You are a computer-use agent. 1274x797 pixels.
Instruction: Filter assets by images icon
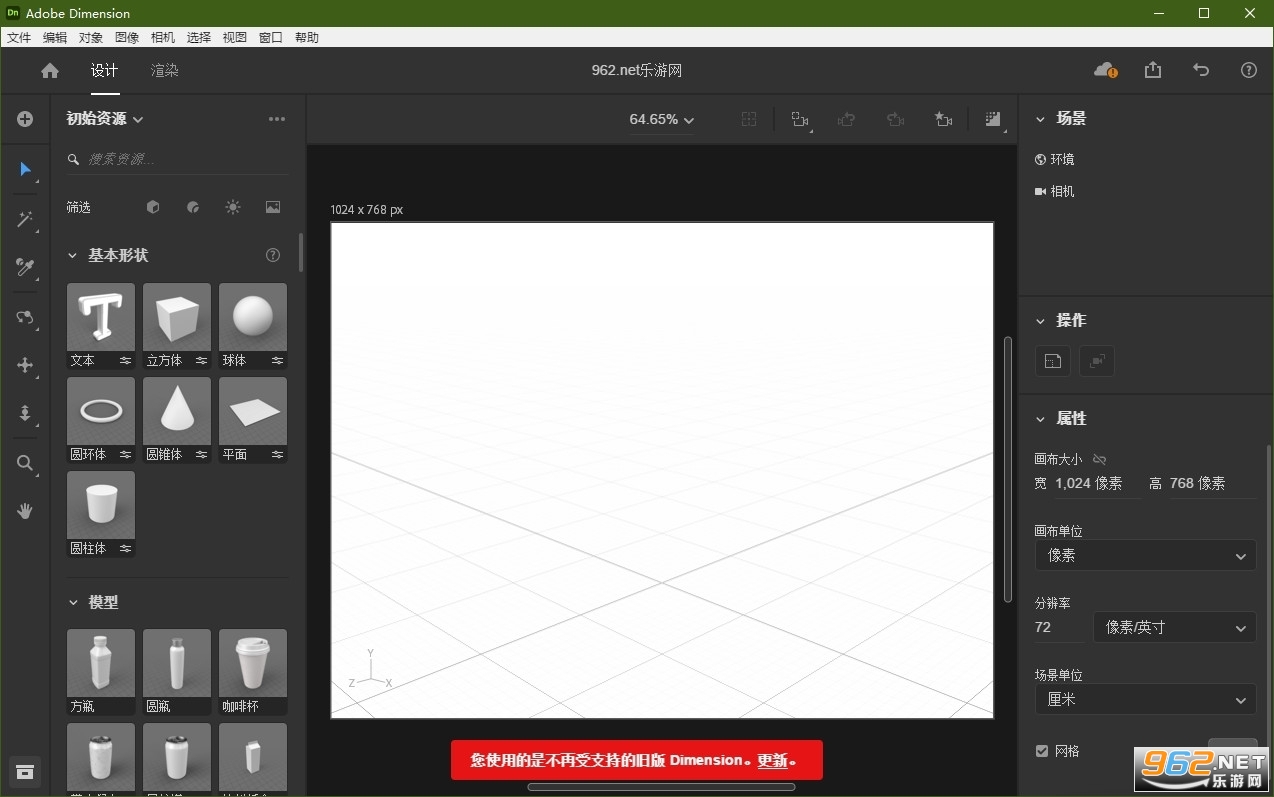[x=273, y=207]
